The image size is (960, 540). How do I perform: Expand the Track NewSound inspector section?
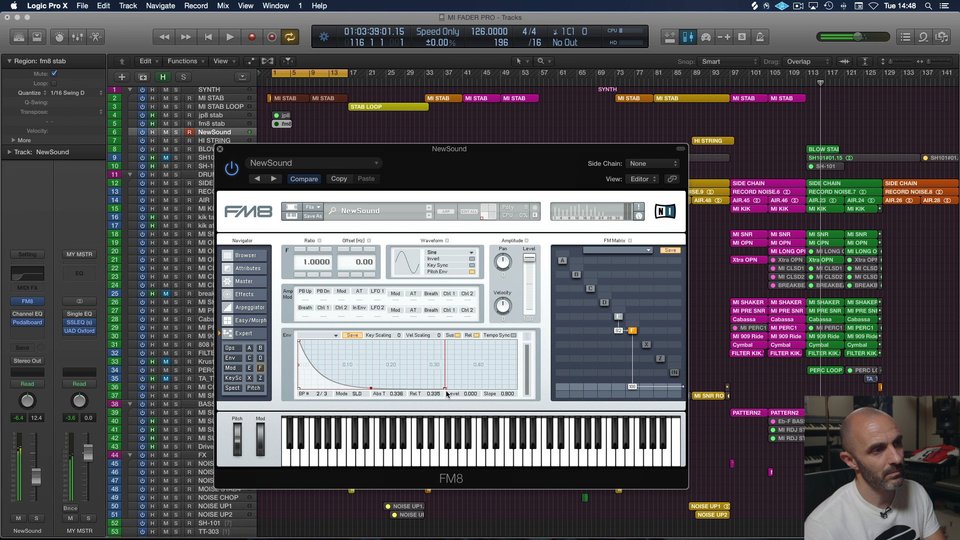coord(9,152)
